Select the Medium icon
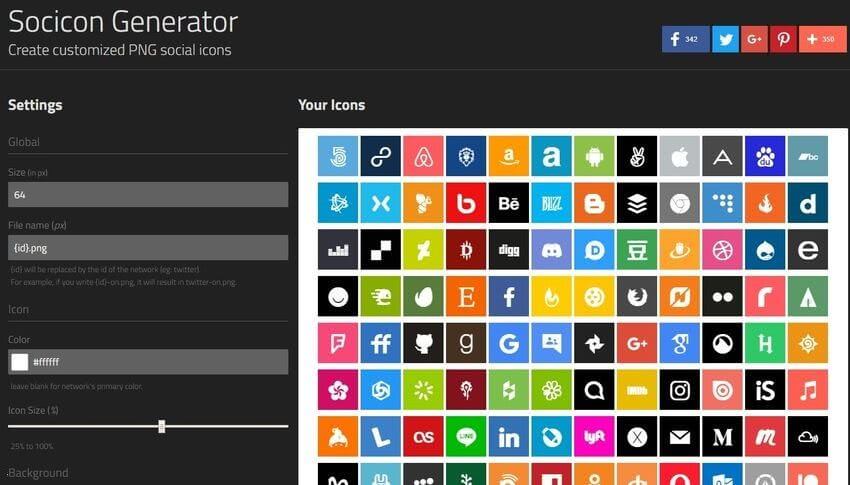Screen dimensions: 850x485 (723, 437)
